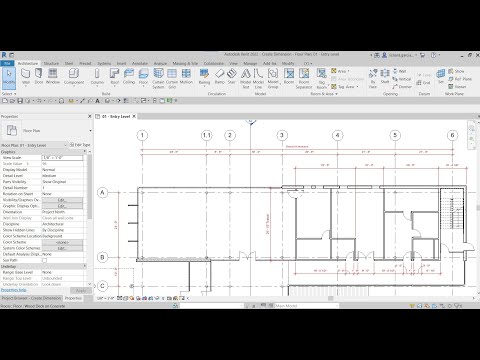Select the Curtain System tool
The width and height of the screenshot is (480, 360).
[x=158, y=79]
